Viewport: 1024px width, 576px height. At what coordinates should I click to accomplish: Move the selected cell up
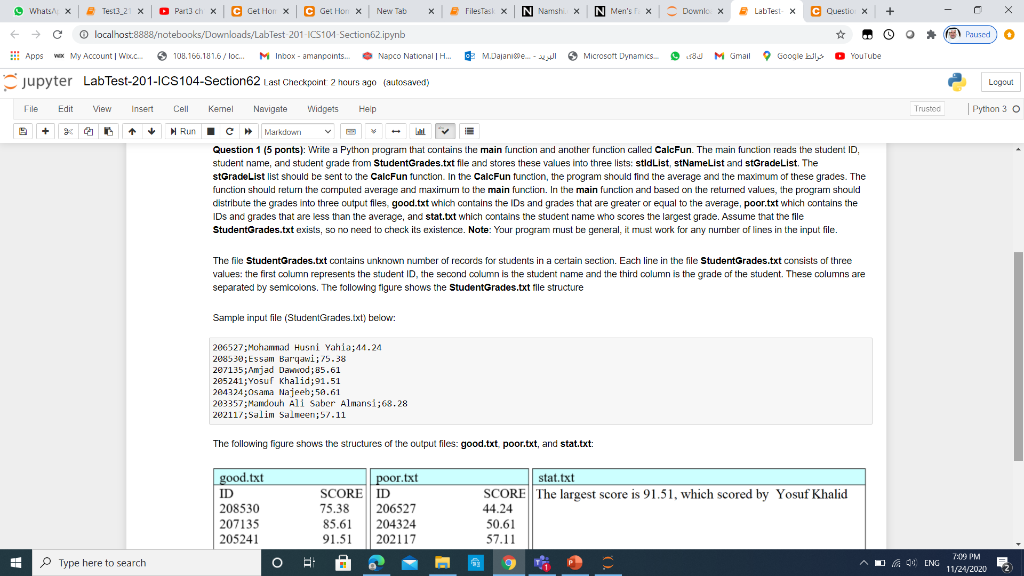point(131,131)
